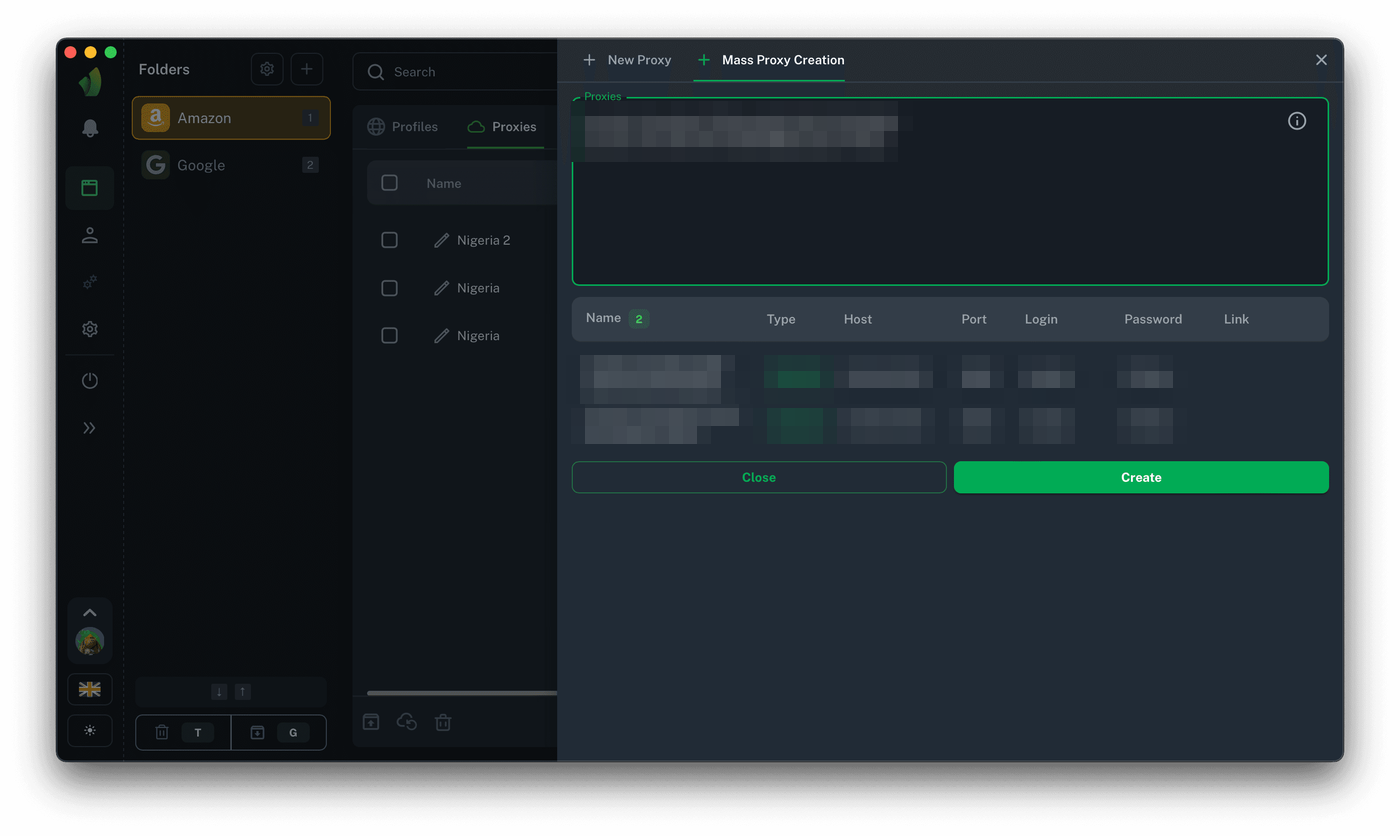Move folder up with up arrow
This screenshot has width=1400, height=836.
point(243,692)
